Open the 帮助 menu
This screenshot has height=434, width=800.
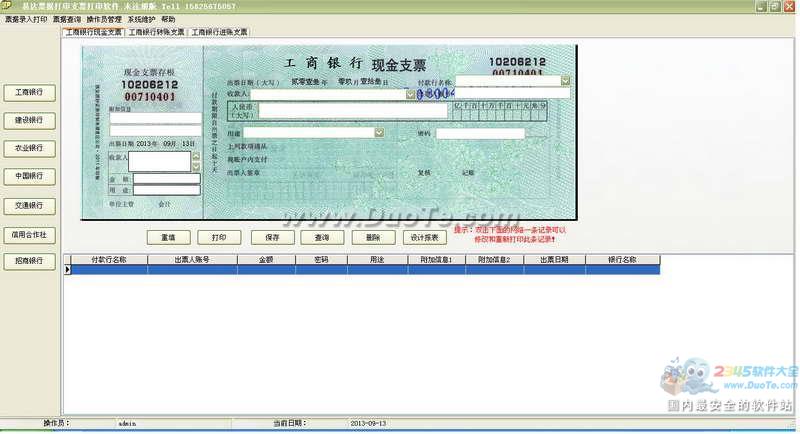(168, 19)
